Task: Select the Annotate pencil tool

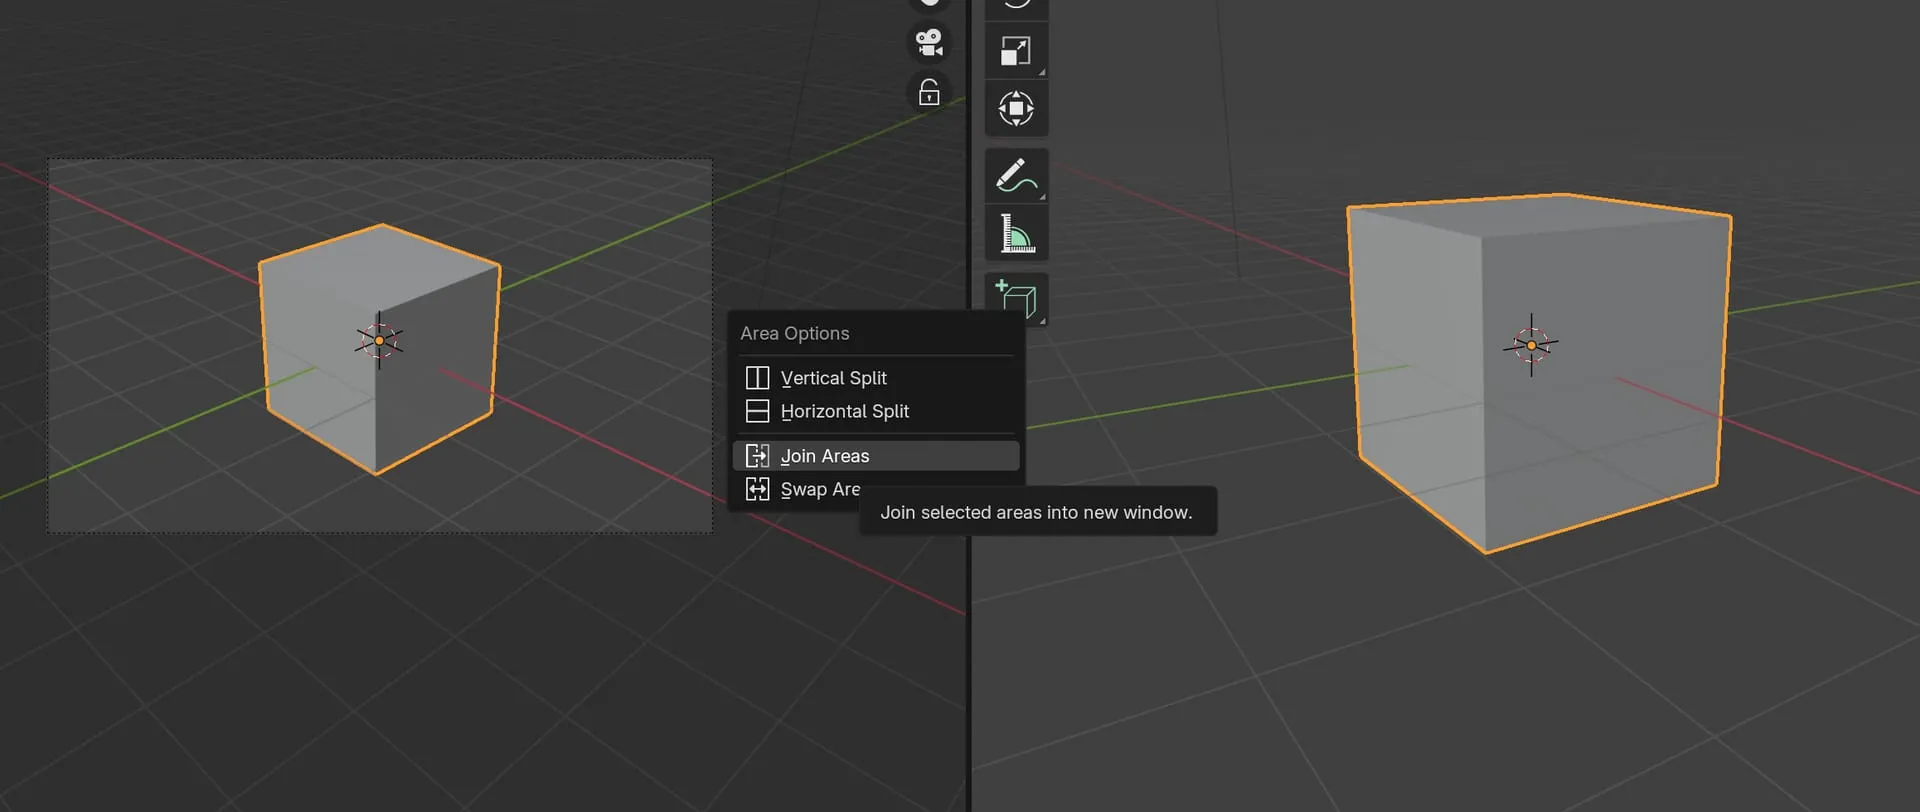Action: 1016,176
